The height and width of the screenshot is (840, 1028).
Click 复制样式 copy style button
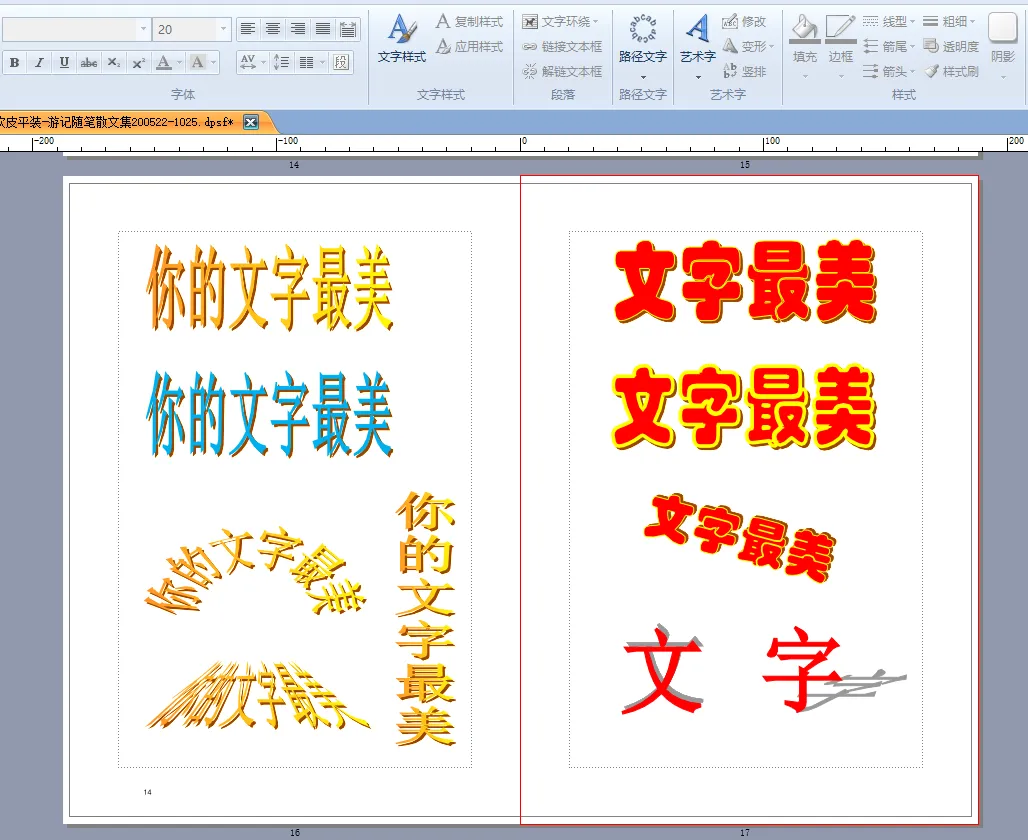[x=469, y=22]
